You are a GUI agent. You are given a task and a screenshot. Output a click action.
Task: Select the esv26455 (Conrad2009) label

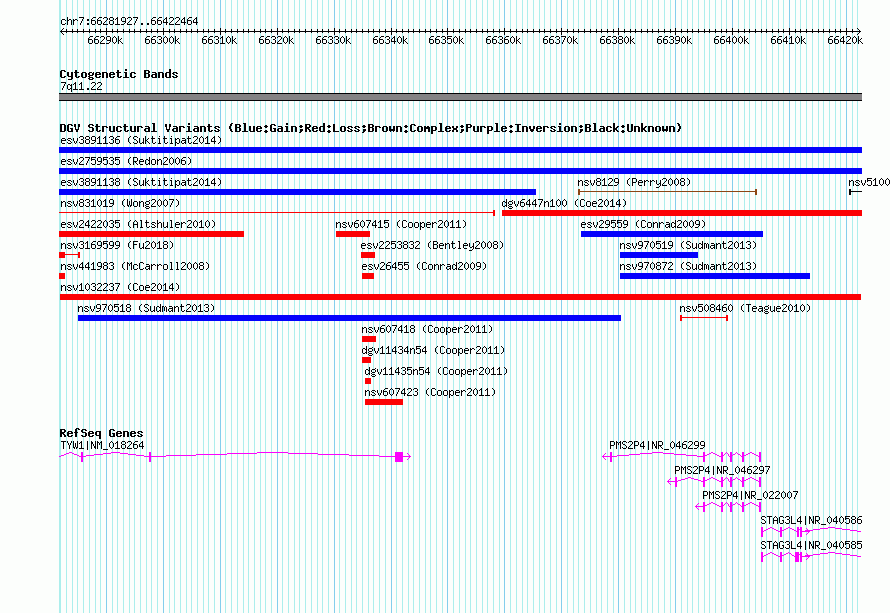[x=425, y=266]
